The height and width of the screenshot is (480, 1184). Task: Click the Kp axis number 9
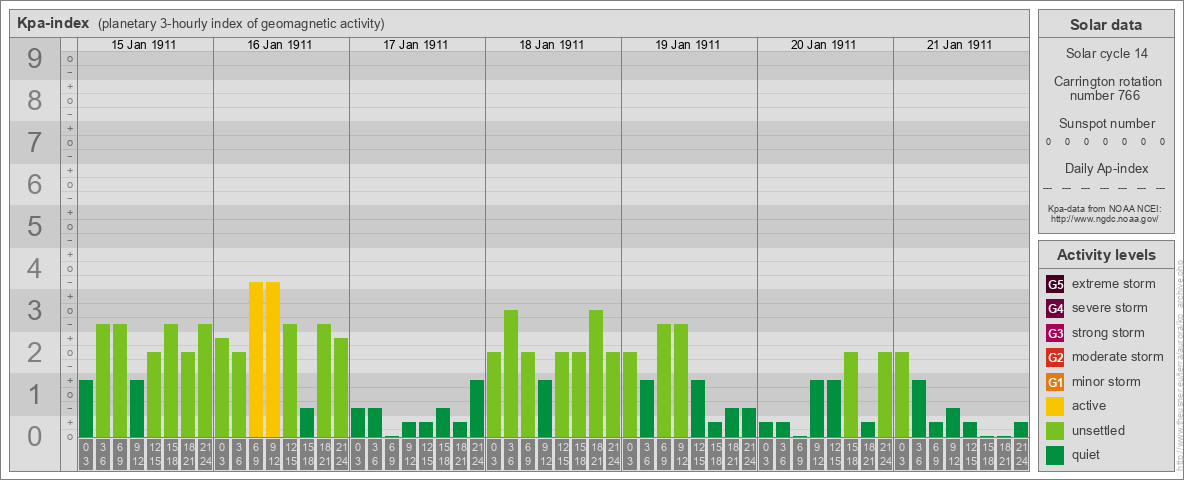[x=35, y=59]
